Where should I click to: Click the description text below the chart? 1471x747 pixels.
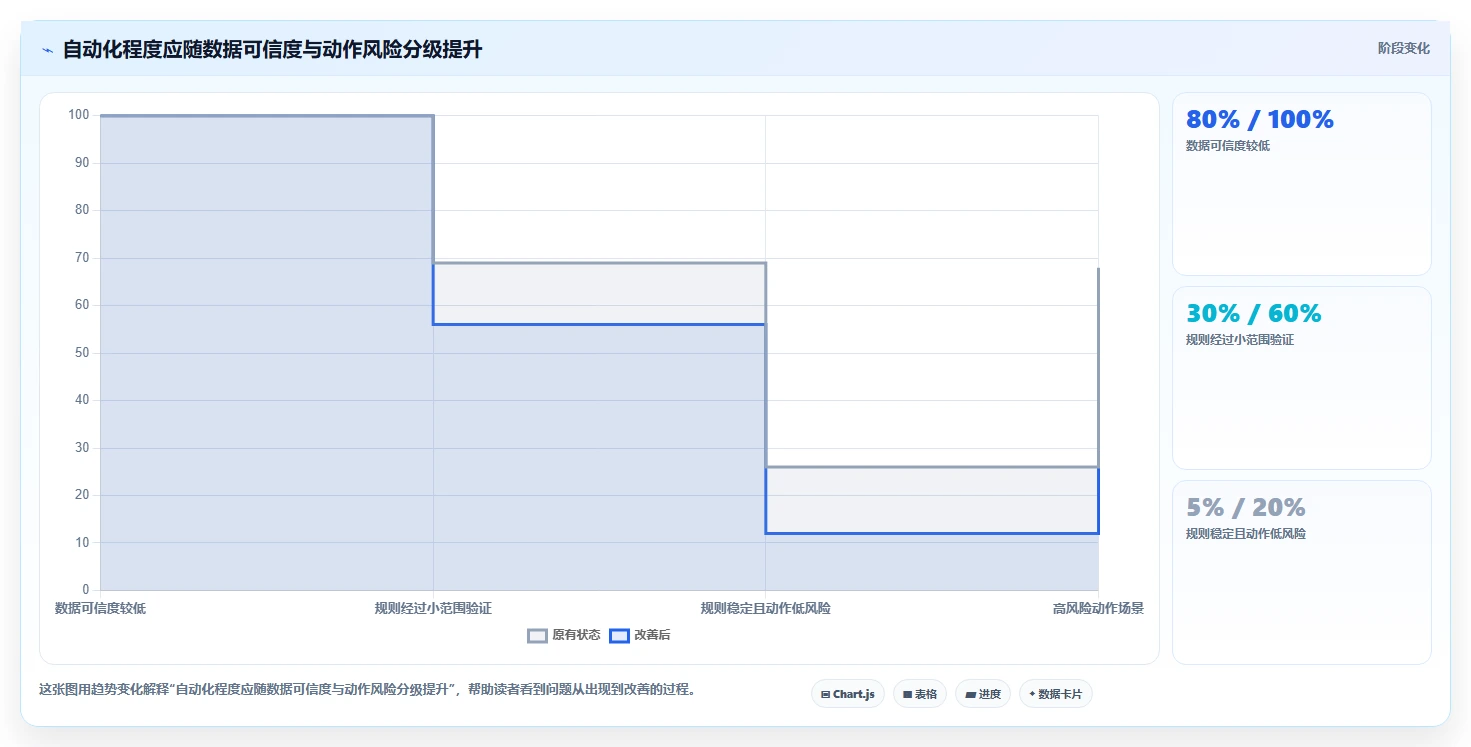pyautogui.click(x=367, y=690)
